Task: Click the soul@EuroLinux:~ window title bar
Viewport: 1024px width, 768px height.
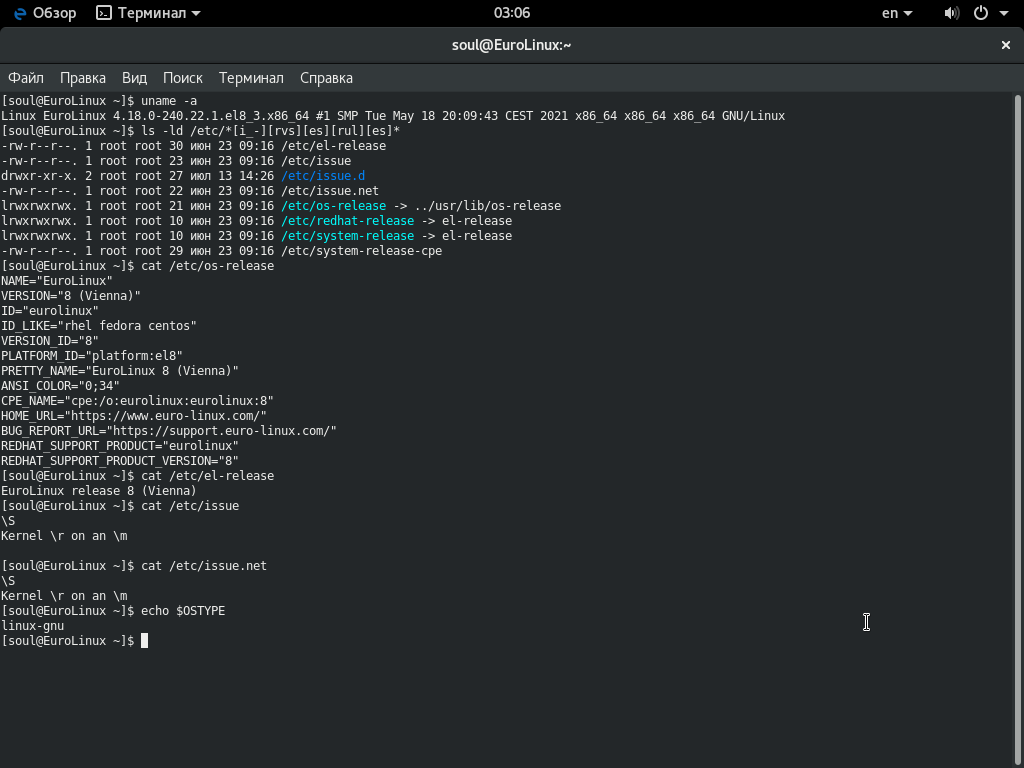Action: click(512, 45)
